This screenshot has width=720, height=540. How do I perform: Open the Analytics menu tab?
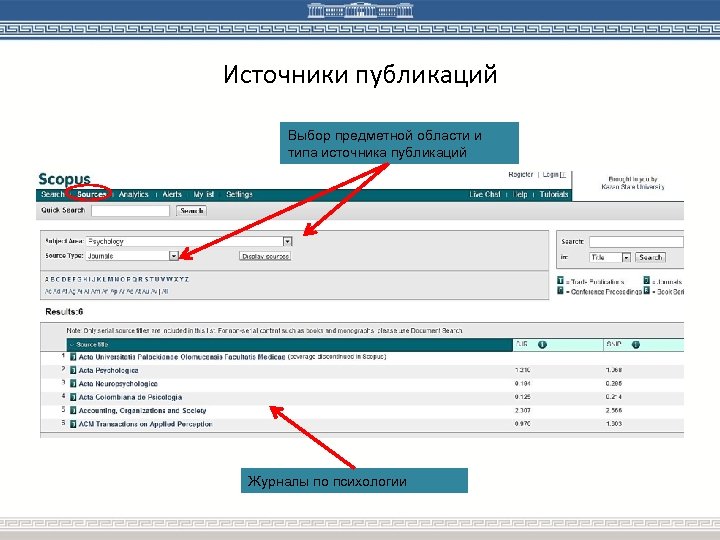tap(134, 194)
